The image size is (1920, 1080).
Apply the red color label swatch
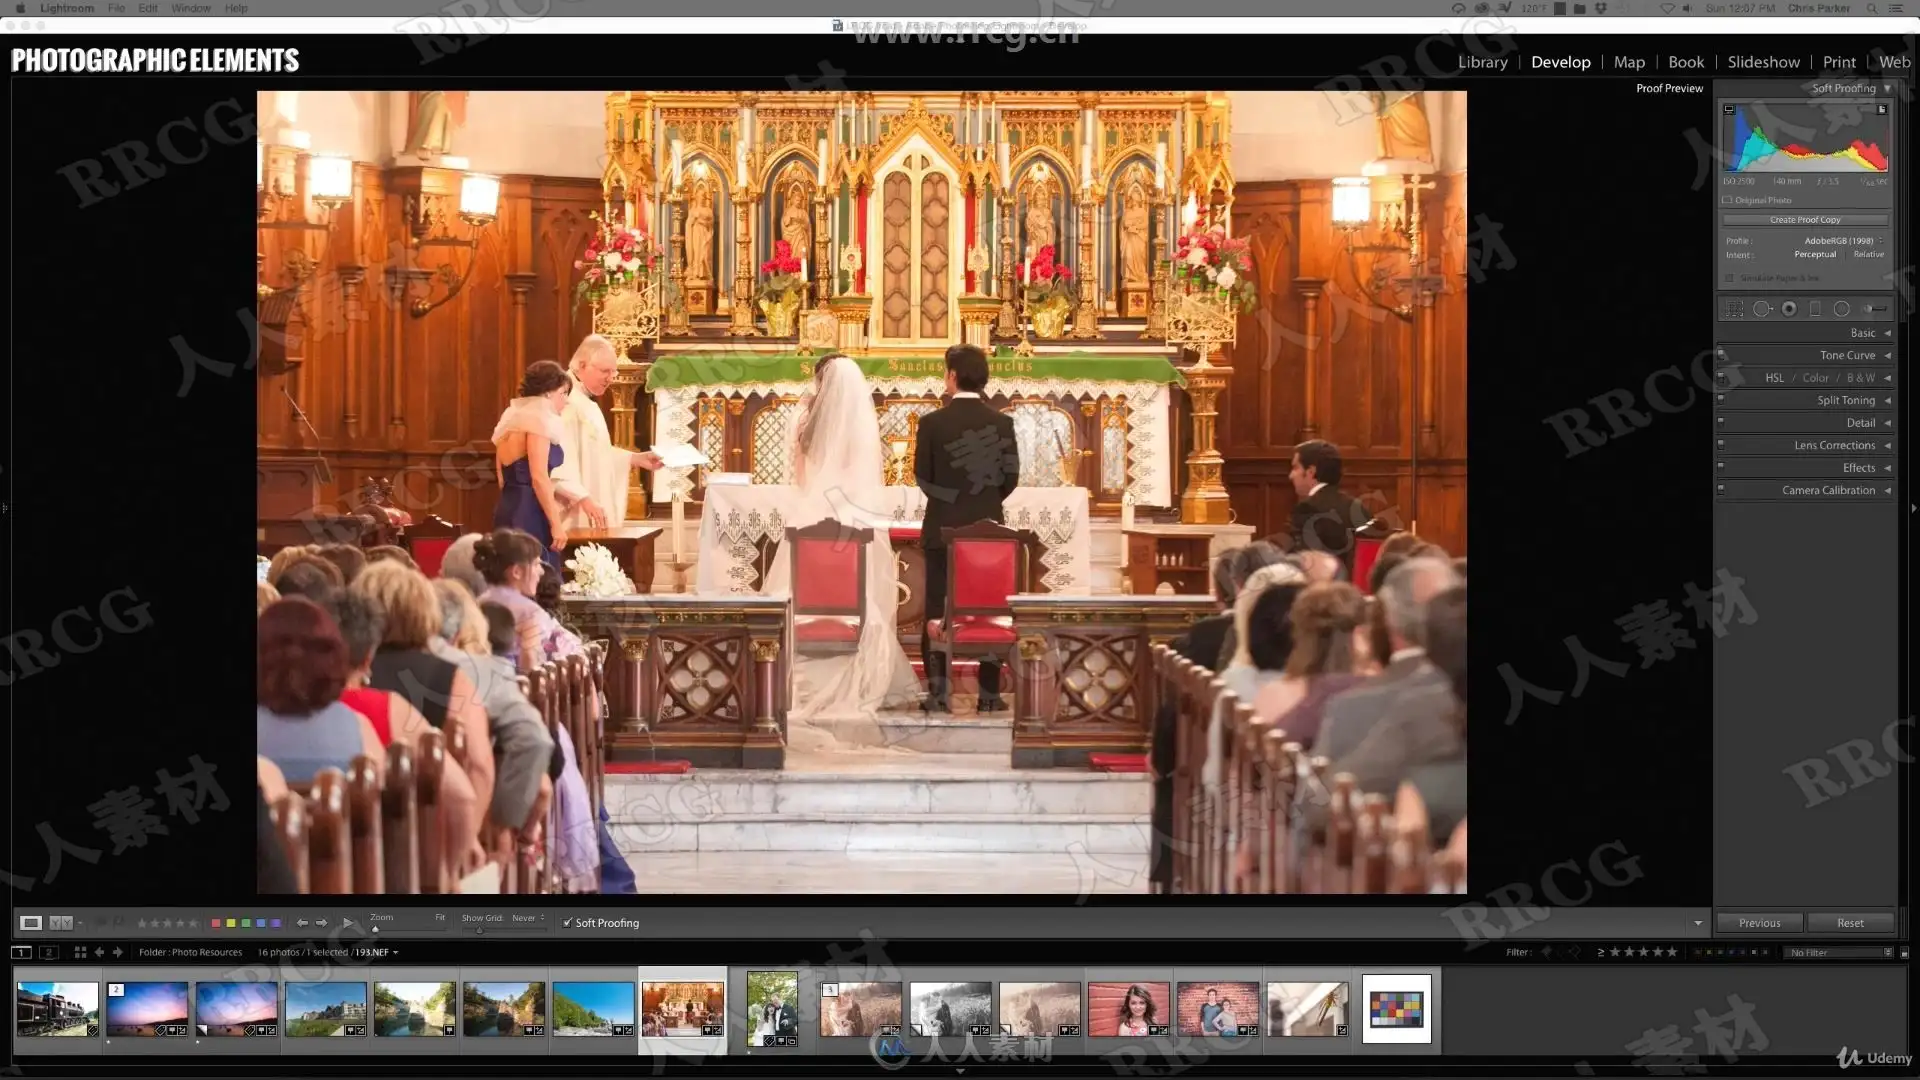(x=216, y=923)
